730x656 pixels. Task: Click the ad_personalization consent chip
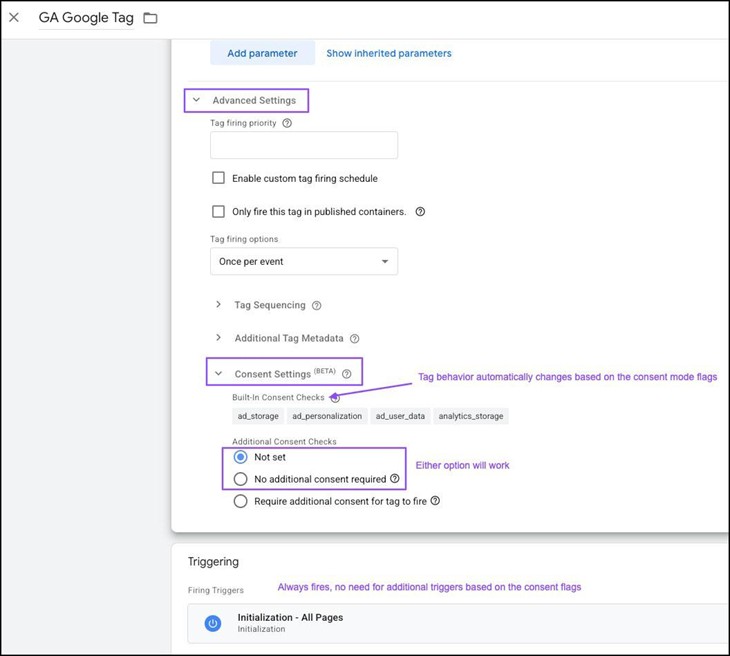[x=327, y=416]
